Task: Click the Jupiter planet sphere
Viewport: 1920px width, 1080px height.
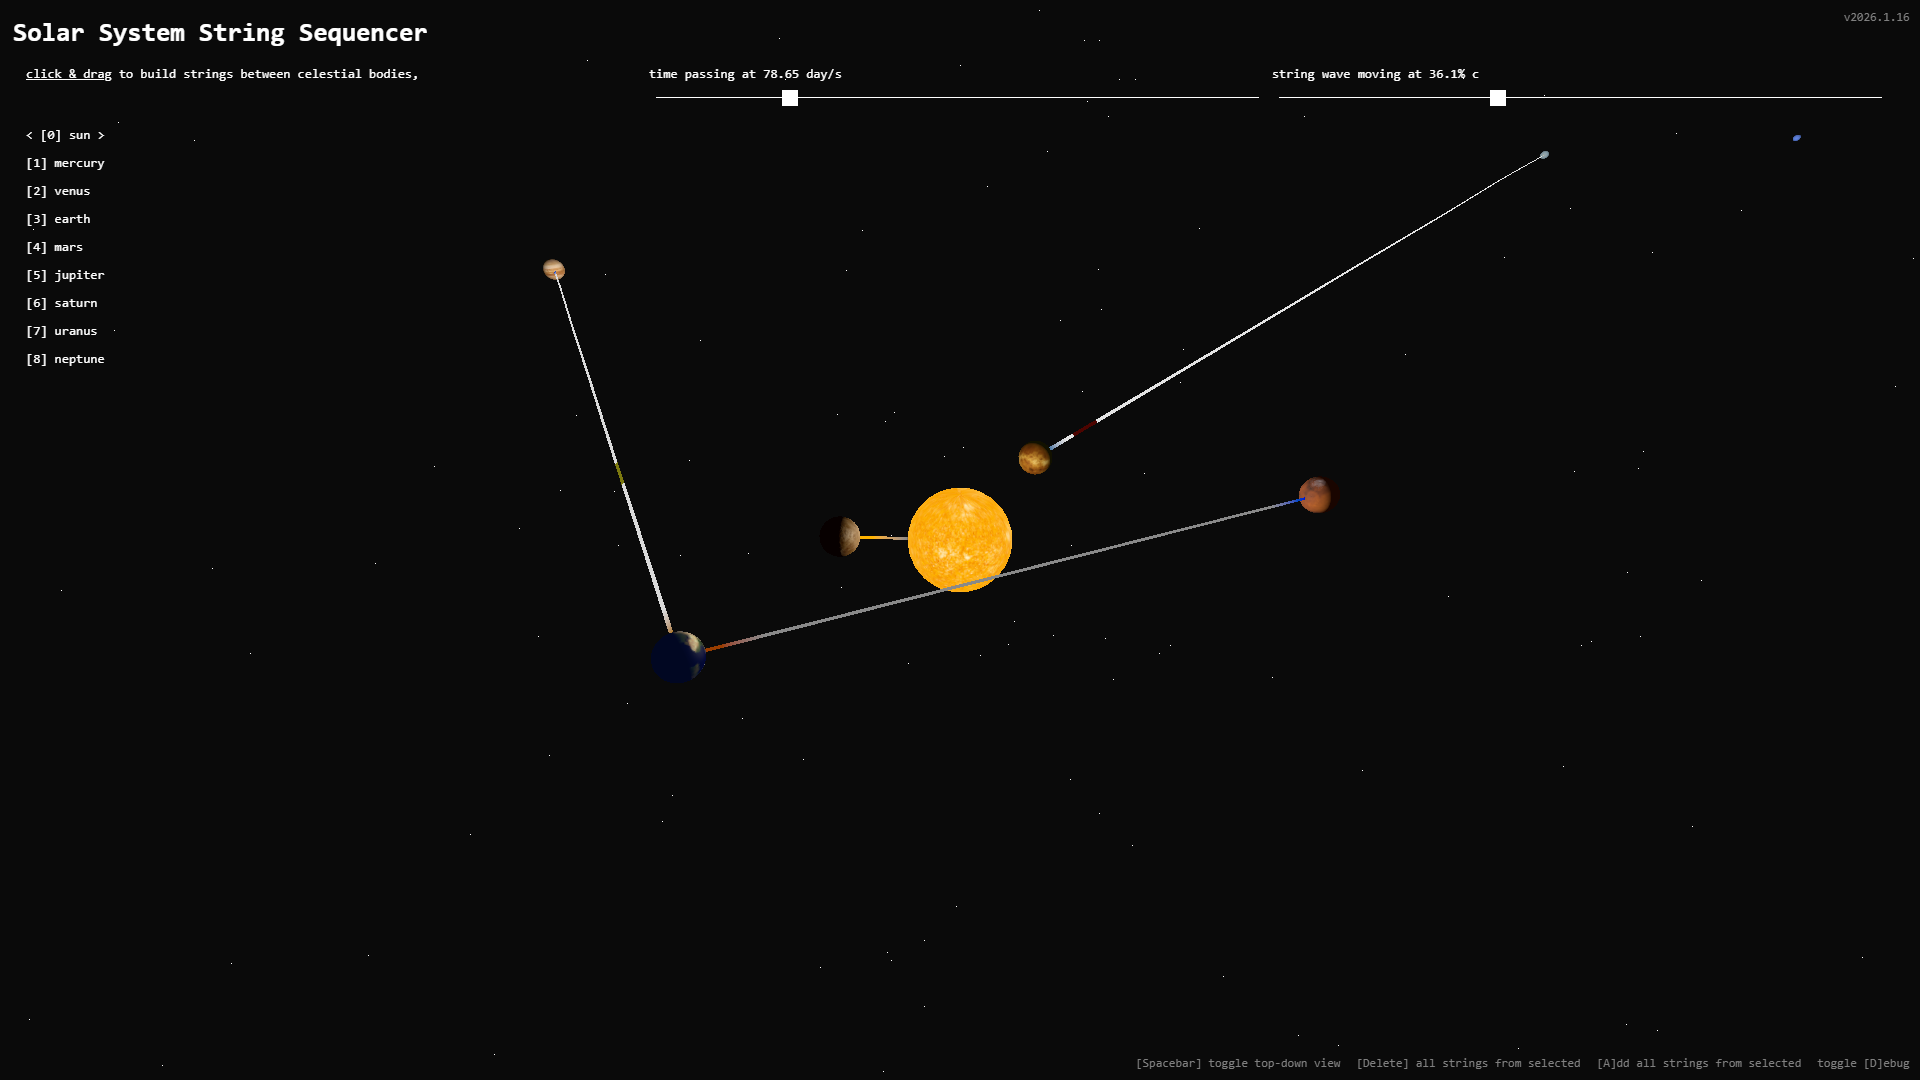Action: pyautogui.click(x=554, y=269)
